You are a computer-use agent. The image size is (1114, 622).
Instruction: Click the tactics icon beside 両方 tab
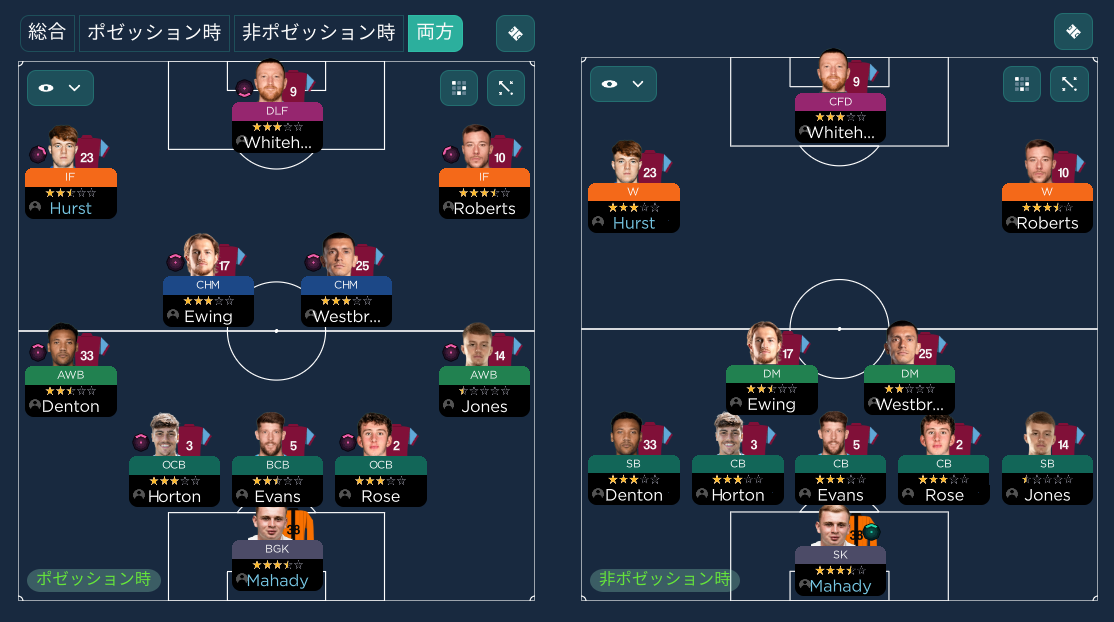[515, 33]
